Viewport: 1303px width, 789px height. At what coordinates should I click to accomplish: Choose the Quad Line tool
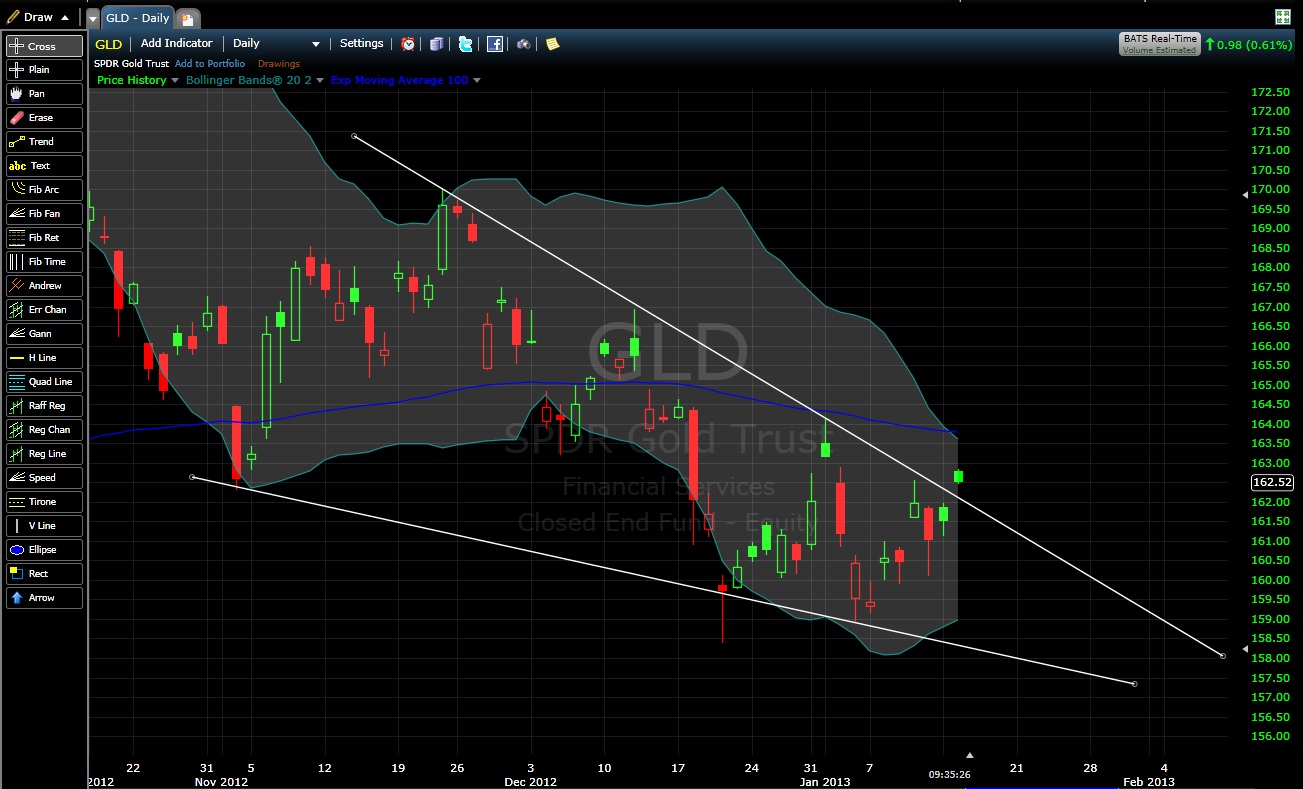(43, 382)
